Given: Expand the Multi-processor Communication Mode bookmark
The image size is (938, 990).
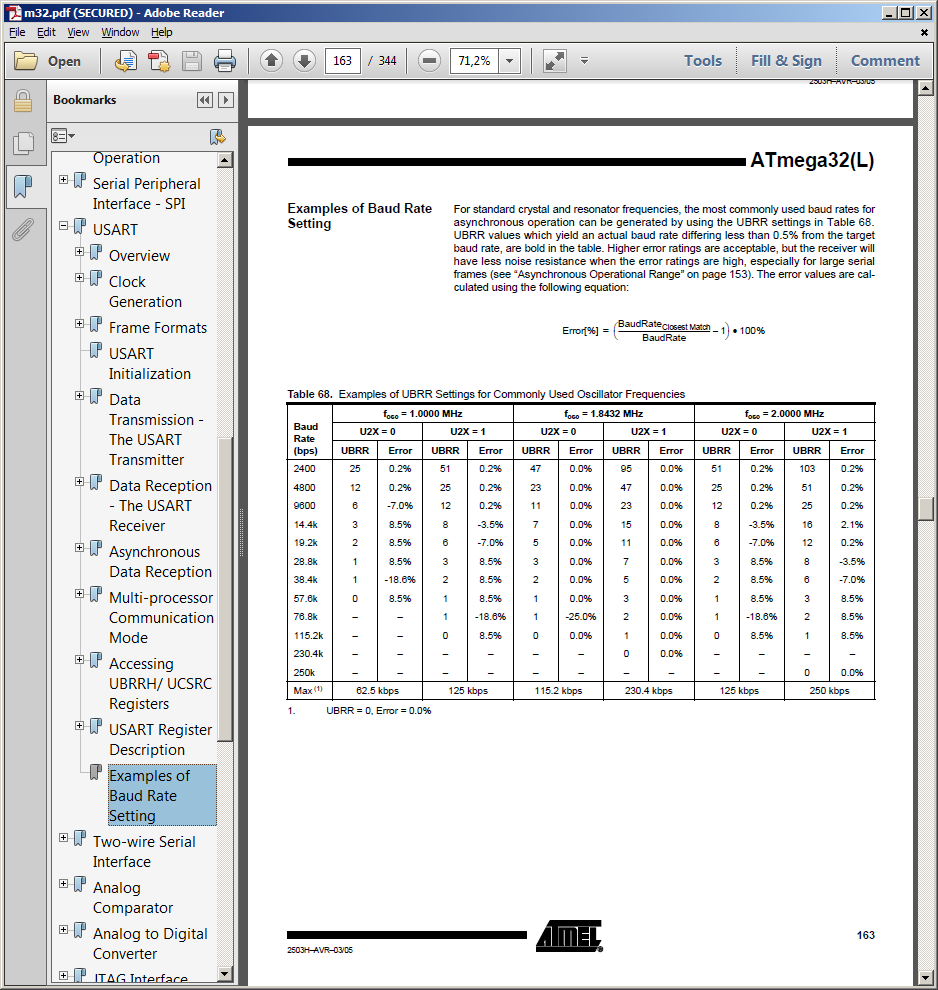Looking at the screenshot, I should click(x=80, y=593).
